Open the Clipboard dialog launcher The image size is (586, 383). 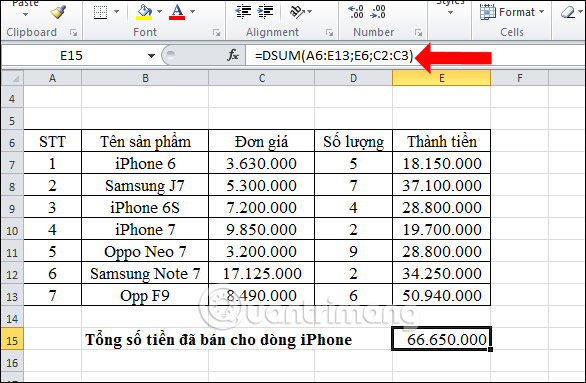[74, 33]
